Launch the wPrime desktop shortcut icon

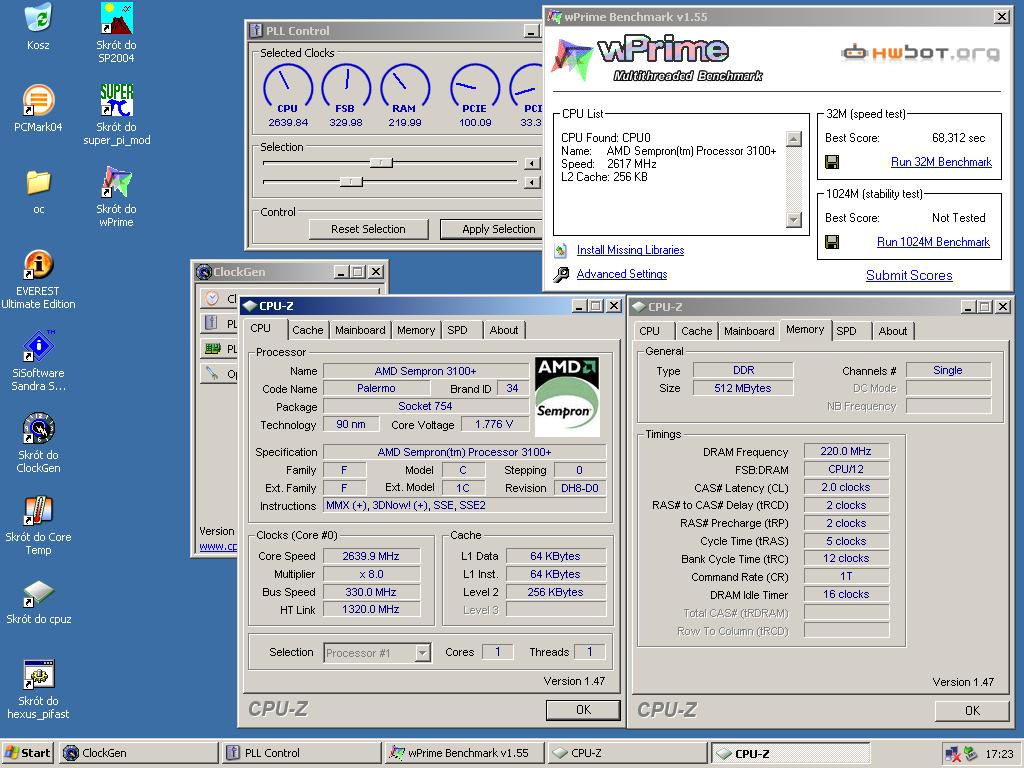pyautogui.click(x=116, y=182)
